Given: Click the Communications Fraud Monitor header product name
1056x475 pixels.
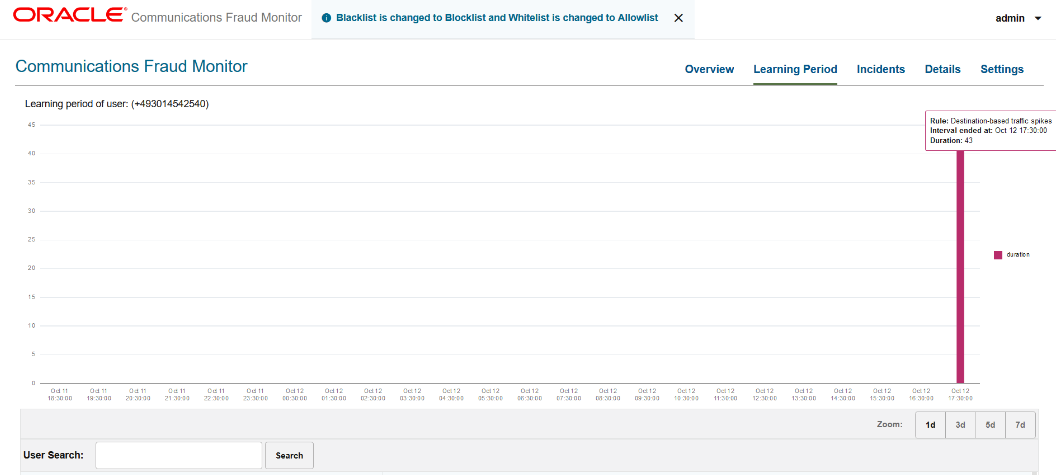Looking at the screenshot, I should (216, 18).
